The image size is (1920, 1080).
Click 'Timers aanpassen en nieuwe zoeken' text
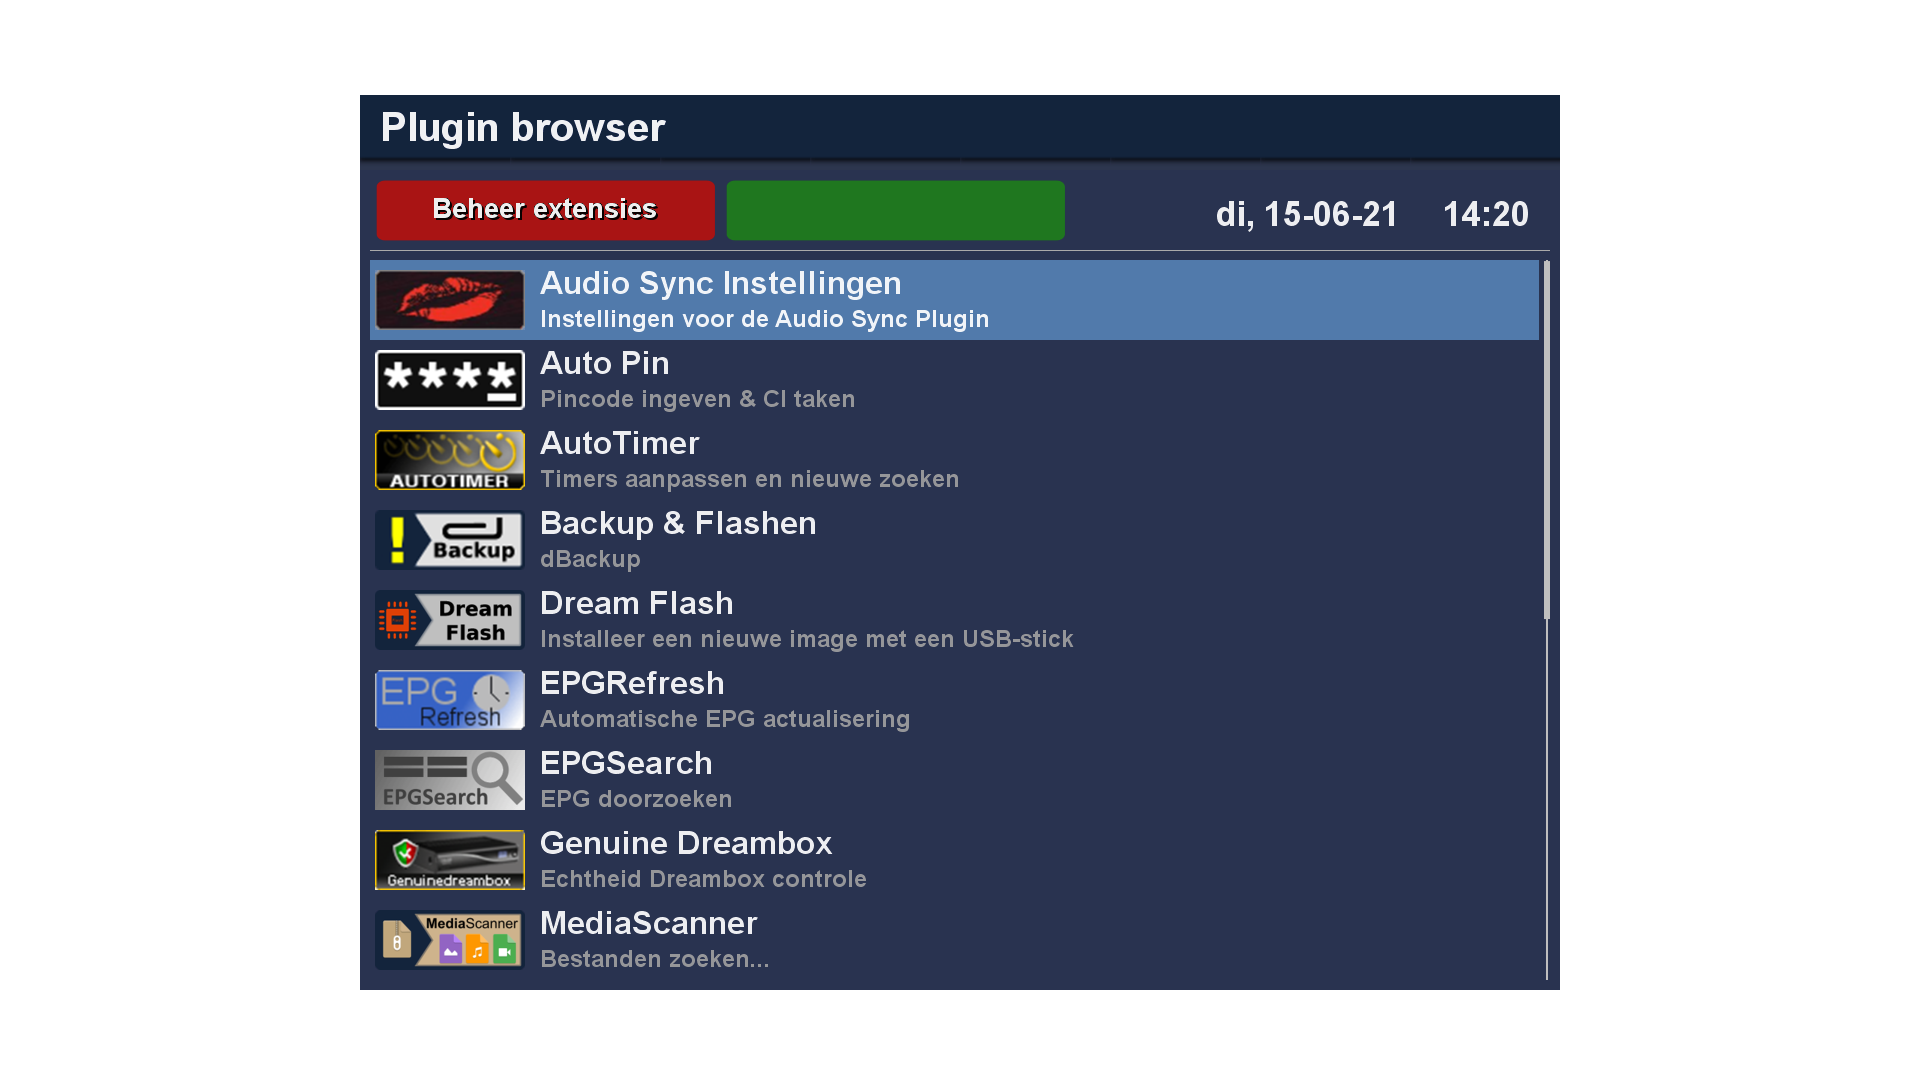click(750, 479)
